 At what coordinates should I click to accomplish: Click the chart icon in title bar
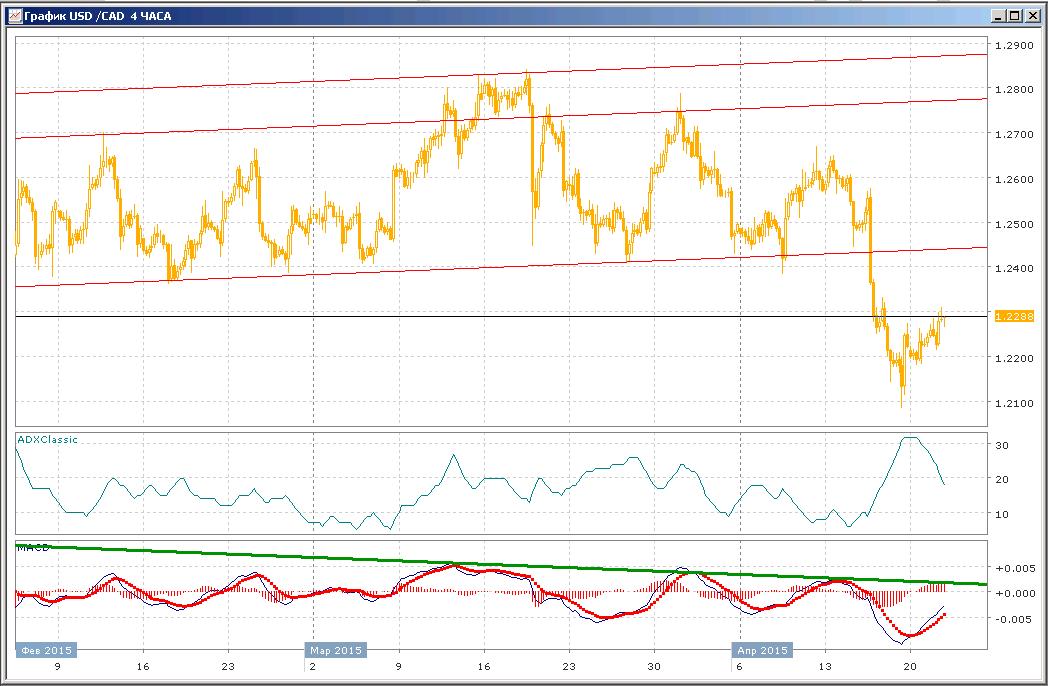[14, 15]
